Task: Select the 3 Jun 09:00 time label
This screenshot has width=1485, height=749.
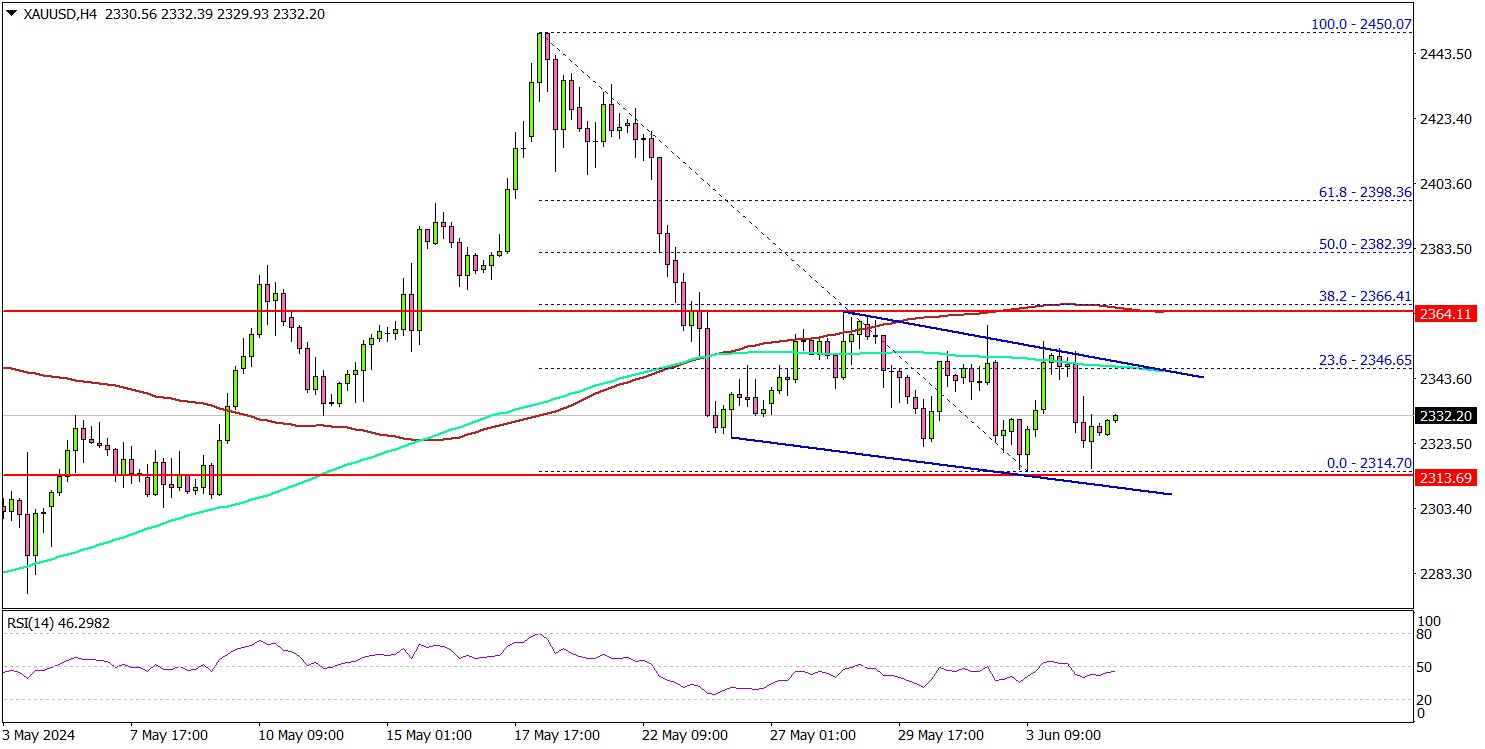Action: 1064,735
